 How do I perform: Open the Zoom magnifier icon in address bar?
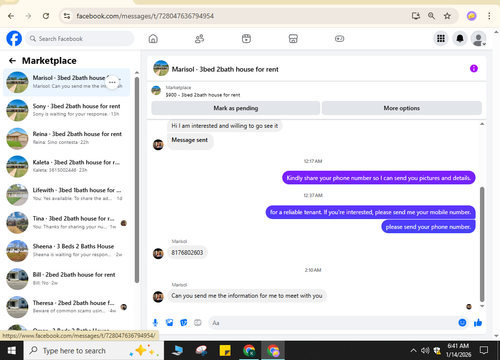(431, 16)
